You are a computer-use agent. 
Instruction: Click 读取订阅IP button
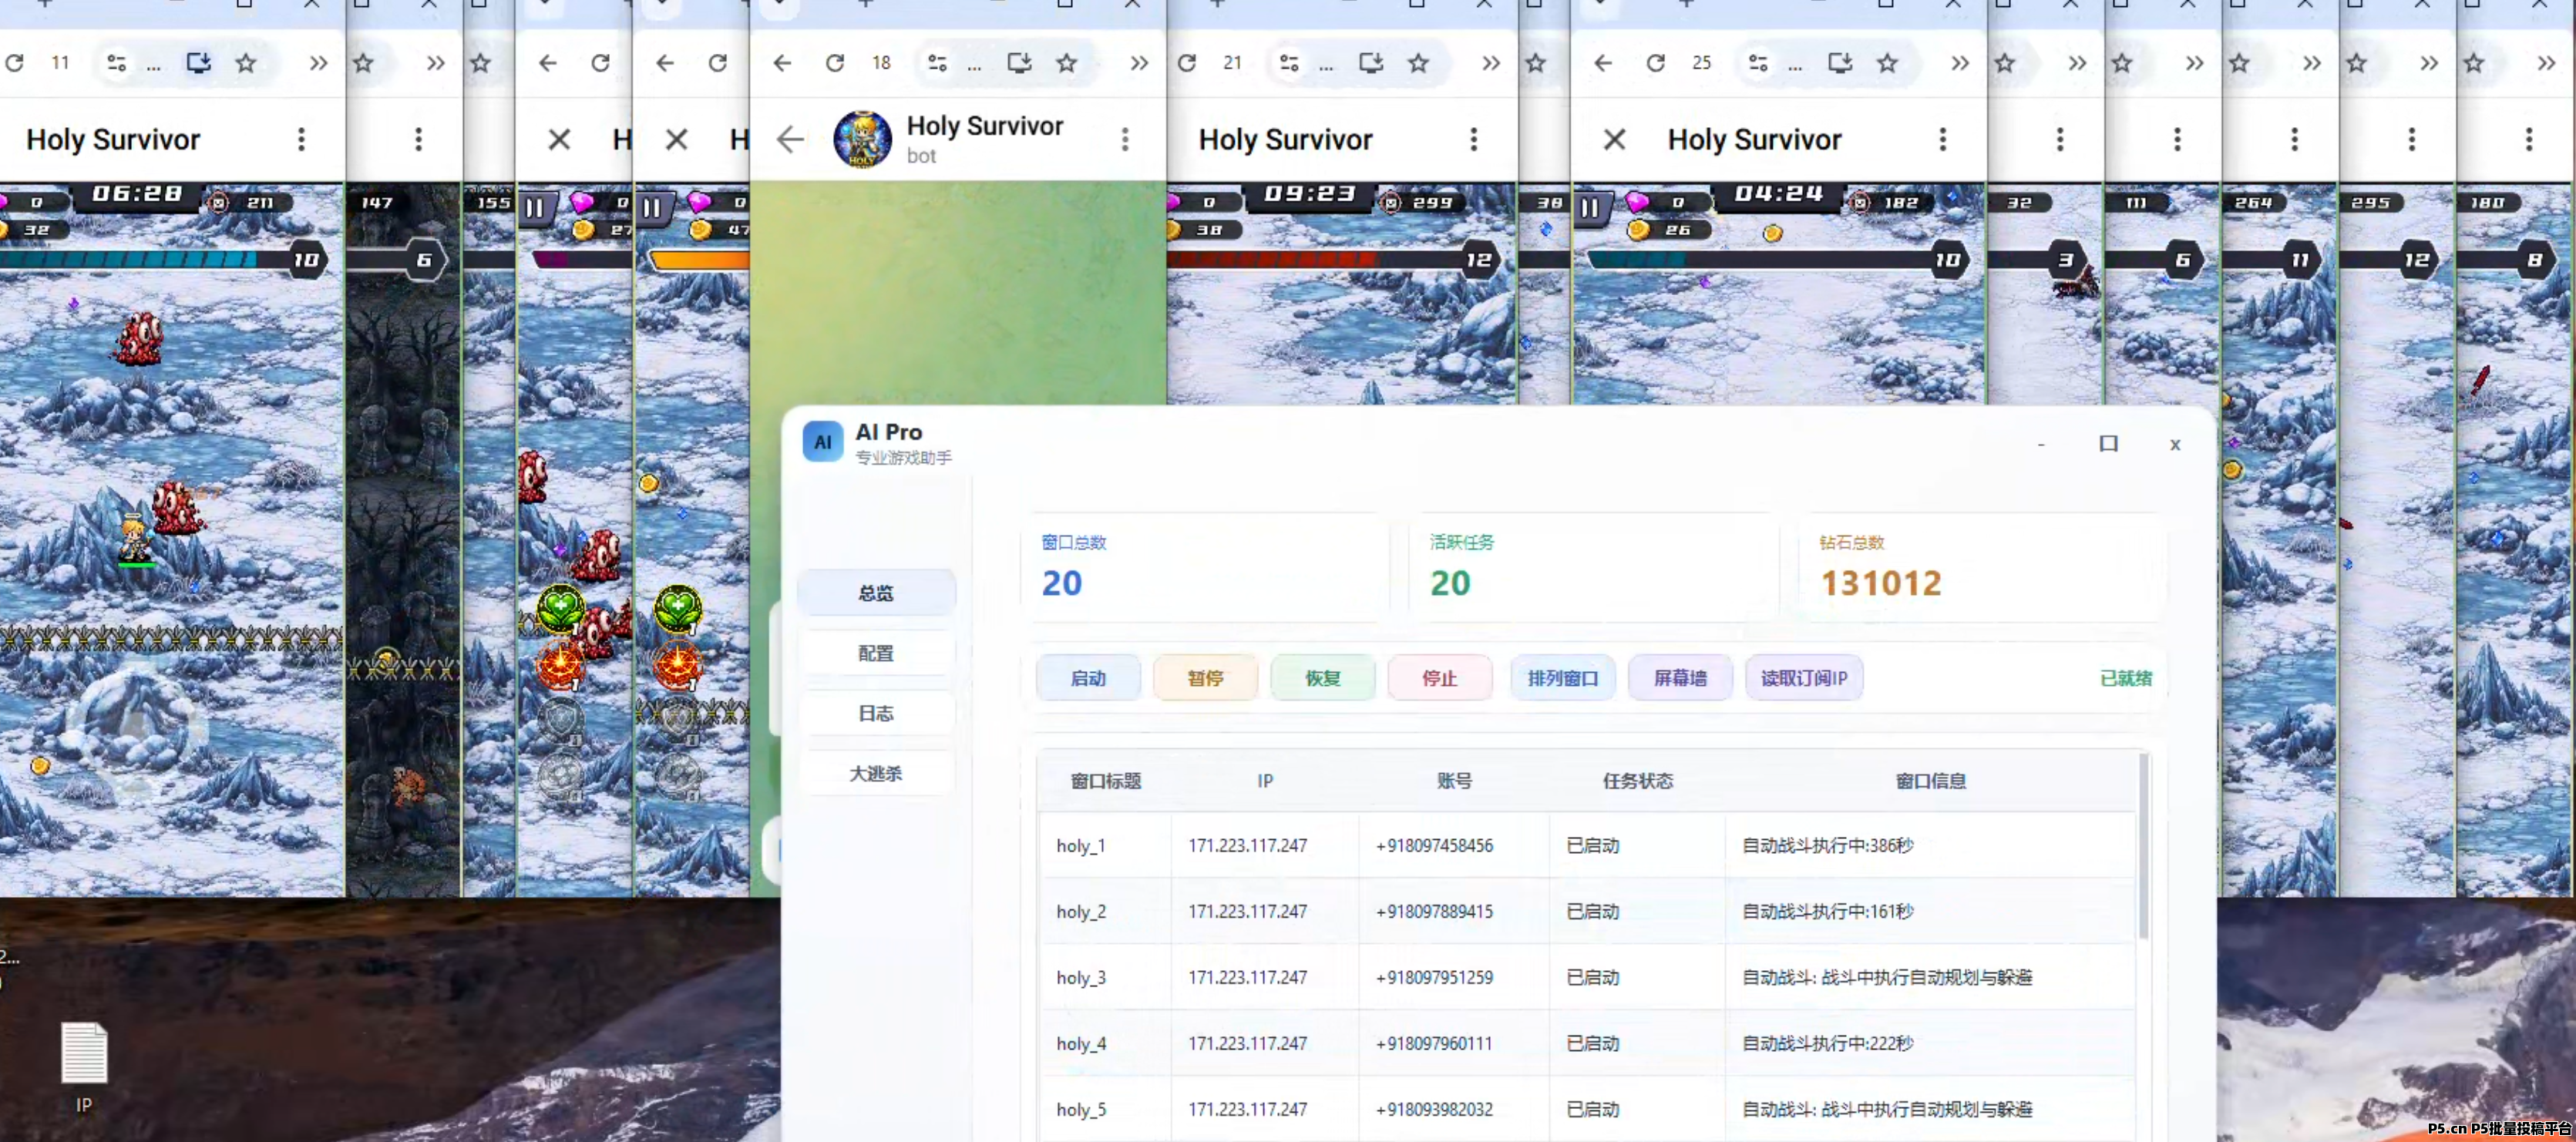click(1803, 678)
